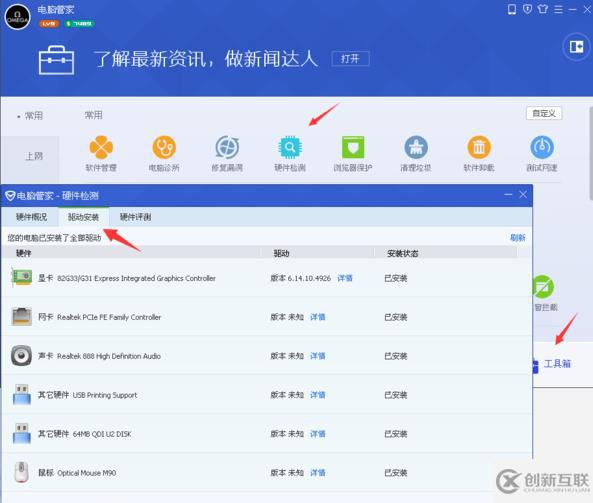Click the green ad-block icon on right
Viewport: 593px width, 503px height.
pyautogui.click(x=543, y=287)
